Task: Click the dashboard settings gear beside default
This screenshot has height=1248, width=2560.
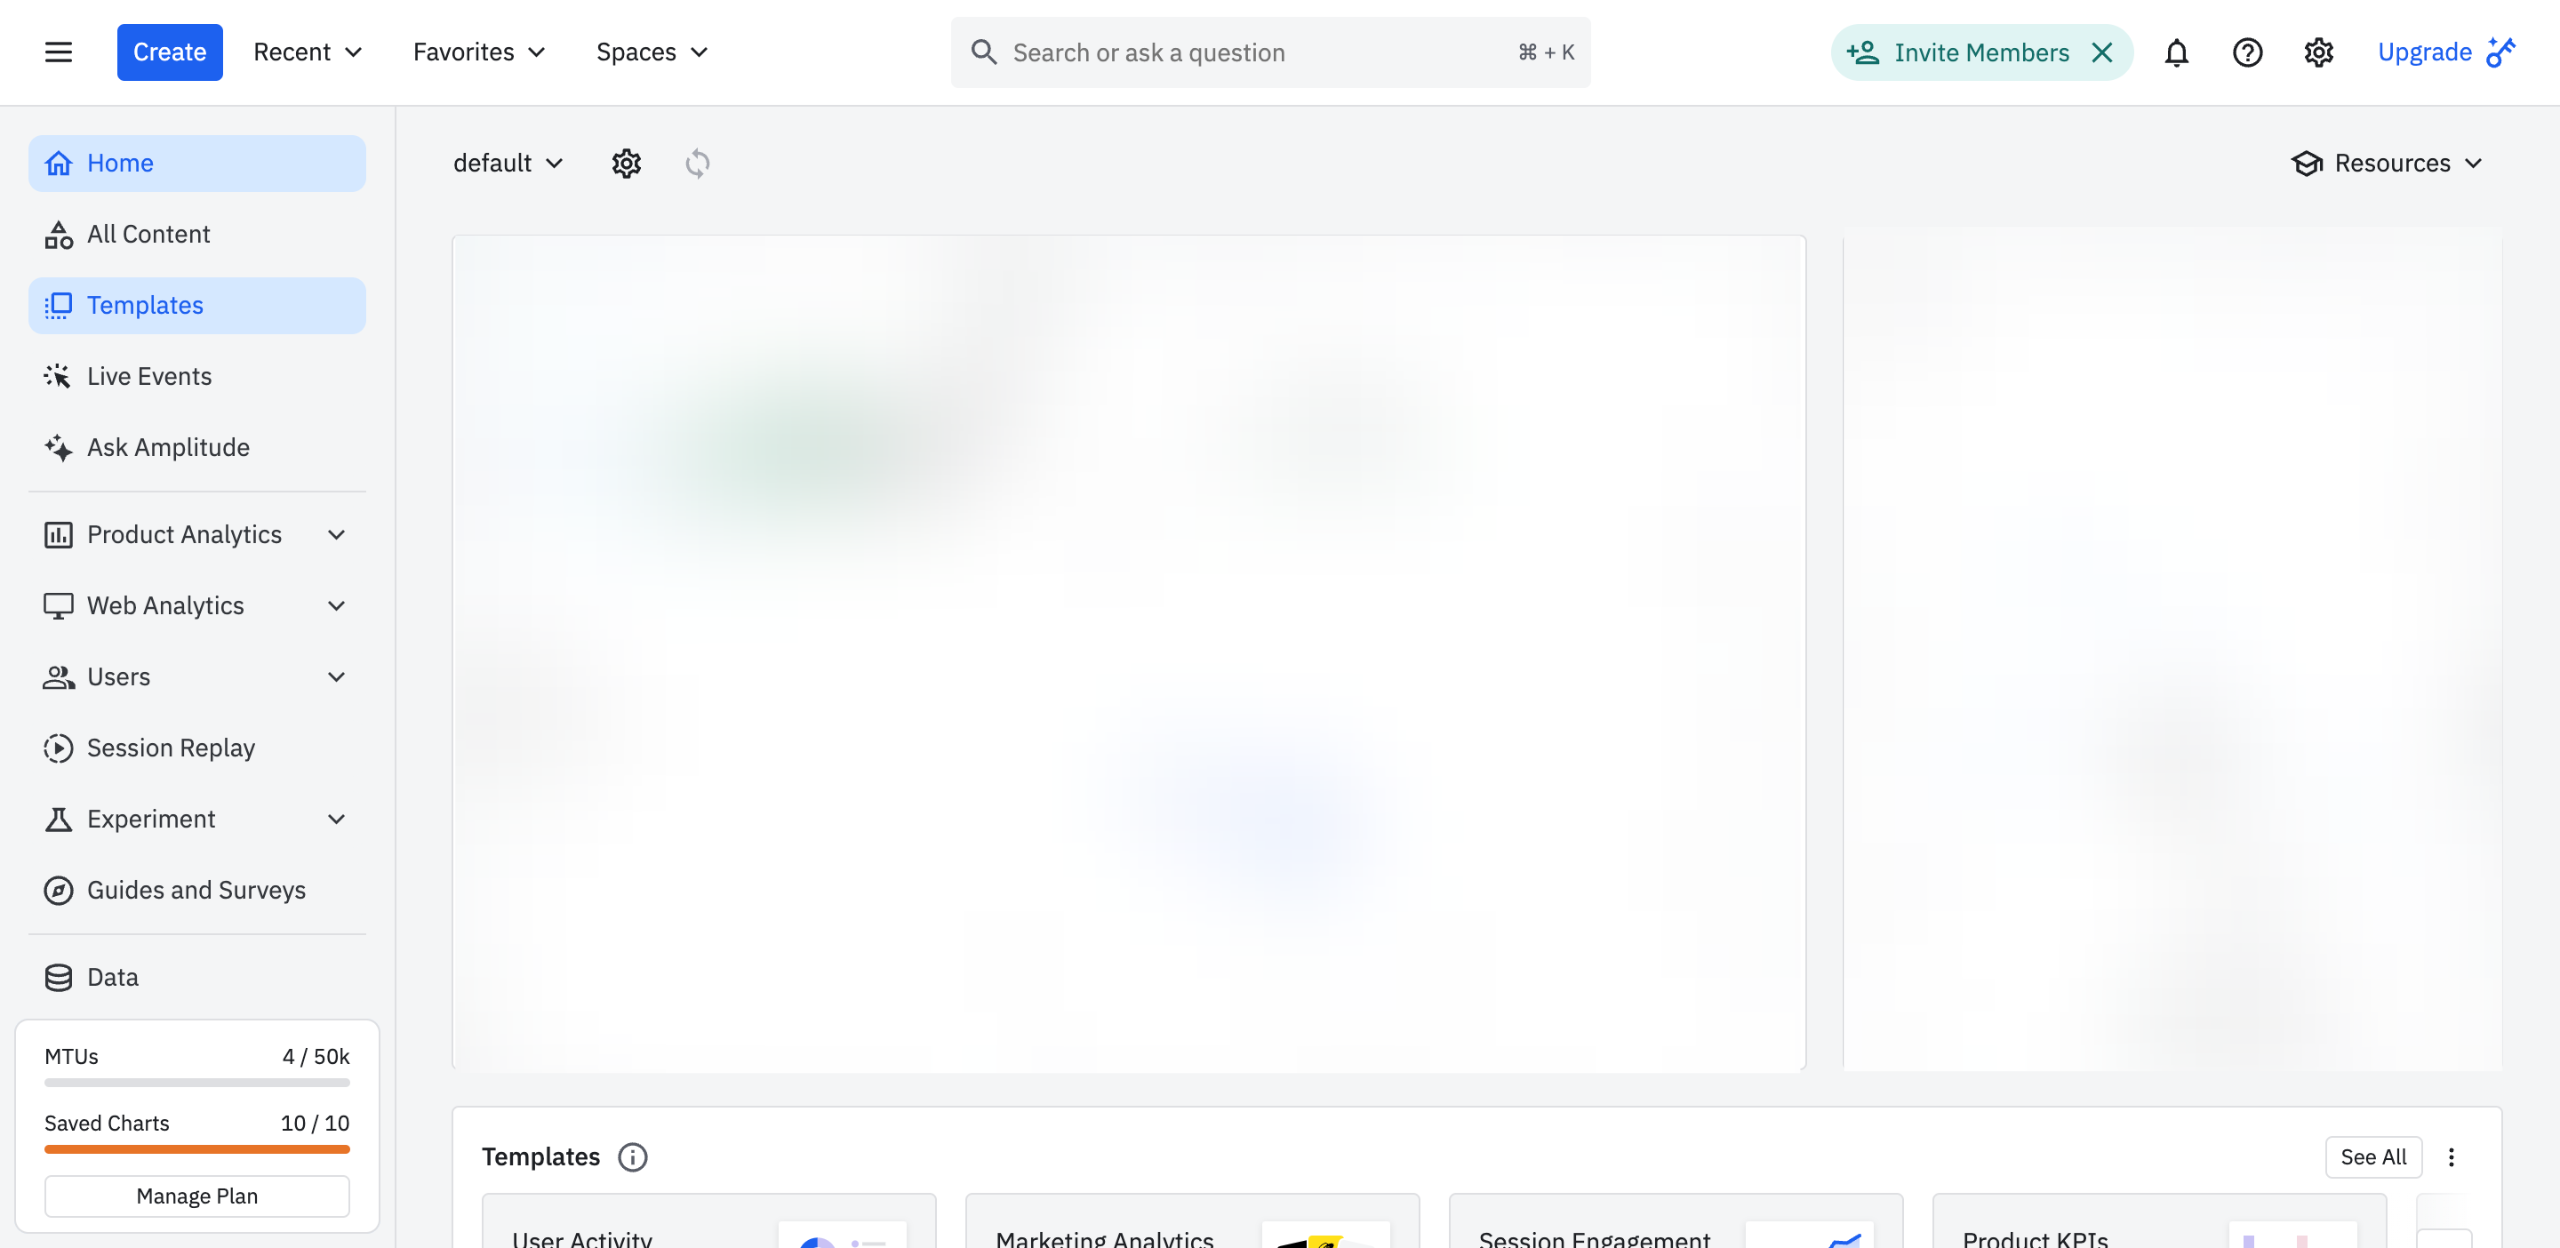Action: click(x=626, y=163)
